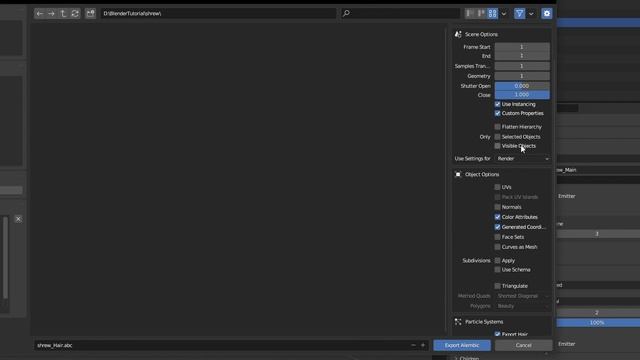Create a new directory
This screenshot has width=640, height=360.
pyautogui.click(x=90, y=13)
